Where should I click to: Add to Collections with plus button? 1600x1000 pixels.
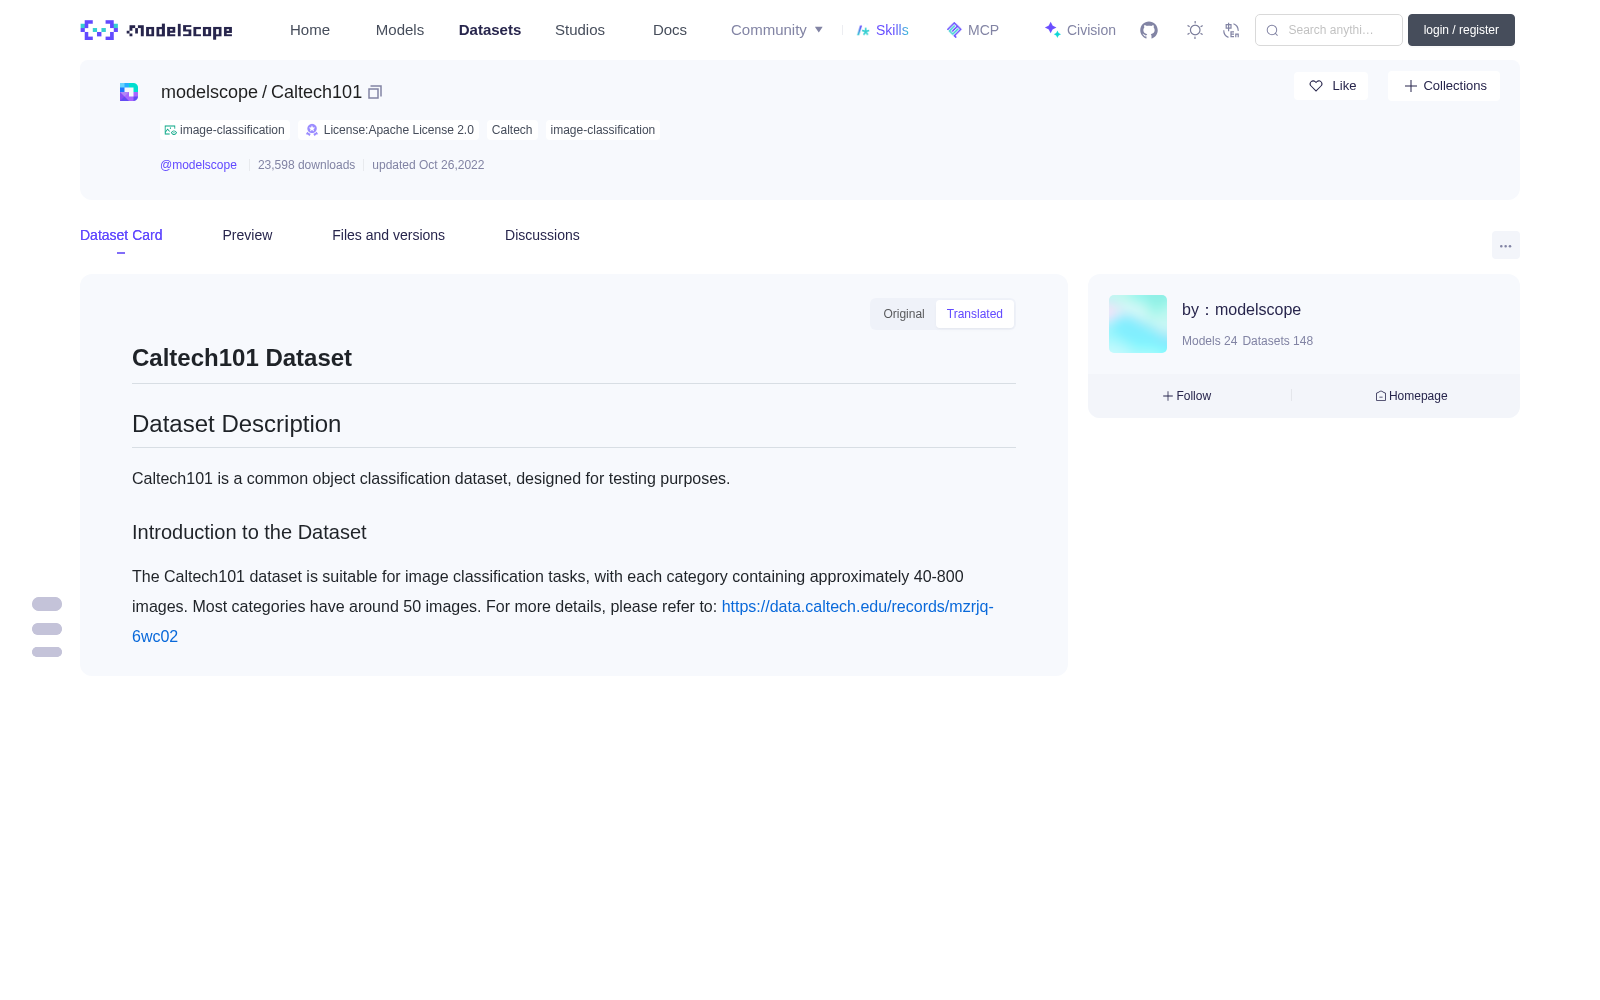click(1444, 86)
